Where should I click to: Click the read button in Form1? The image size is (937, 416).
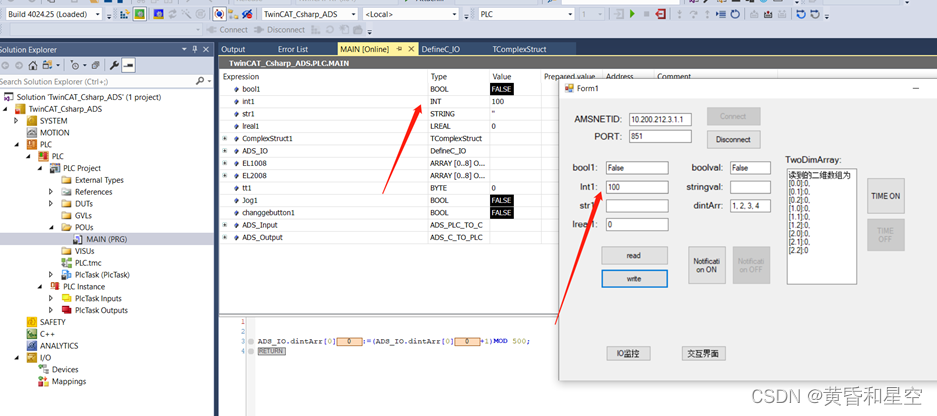click(634, 256)
